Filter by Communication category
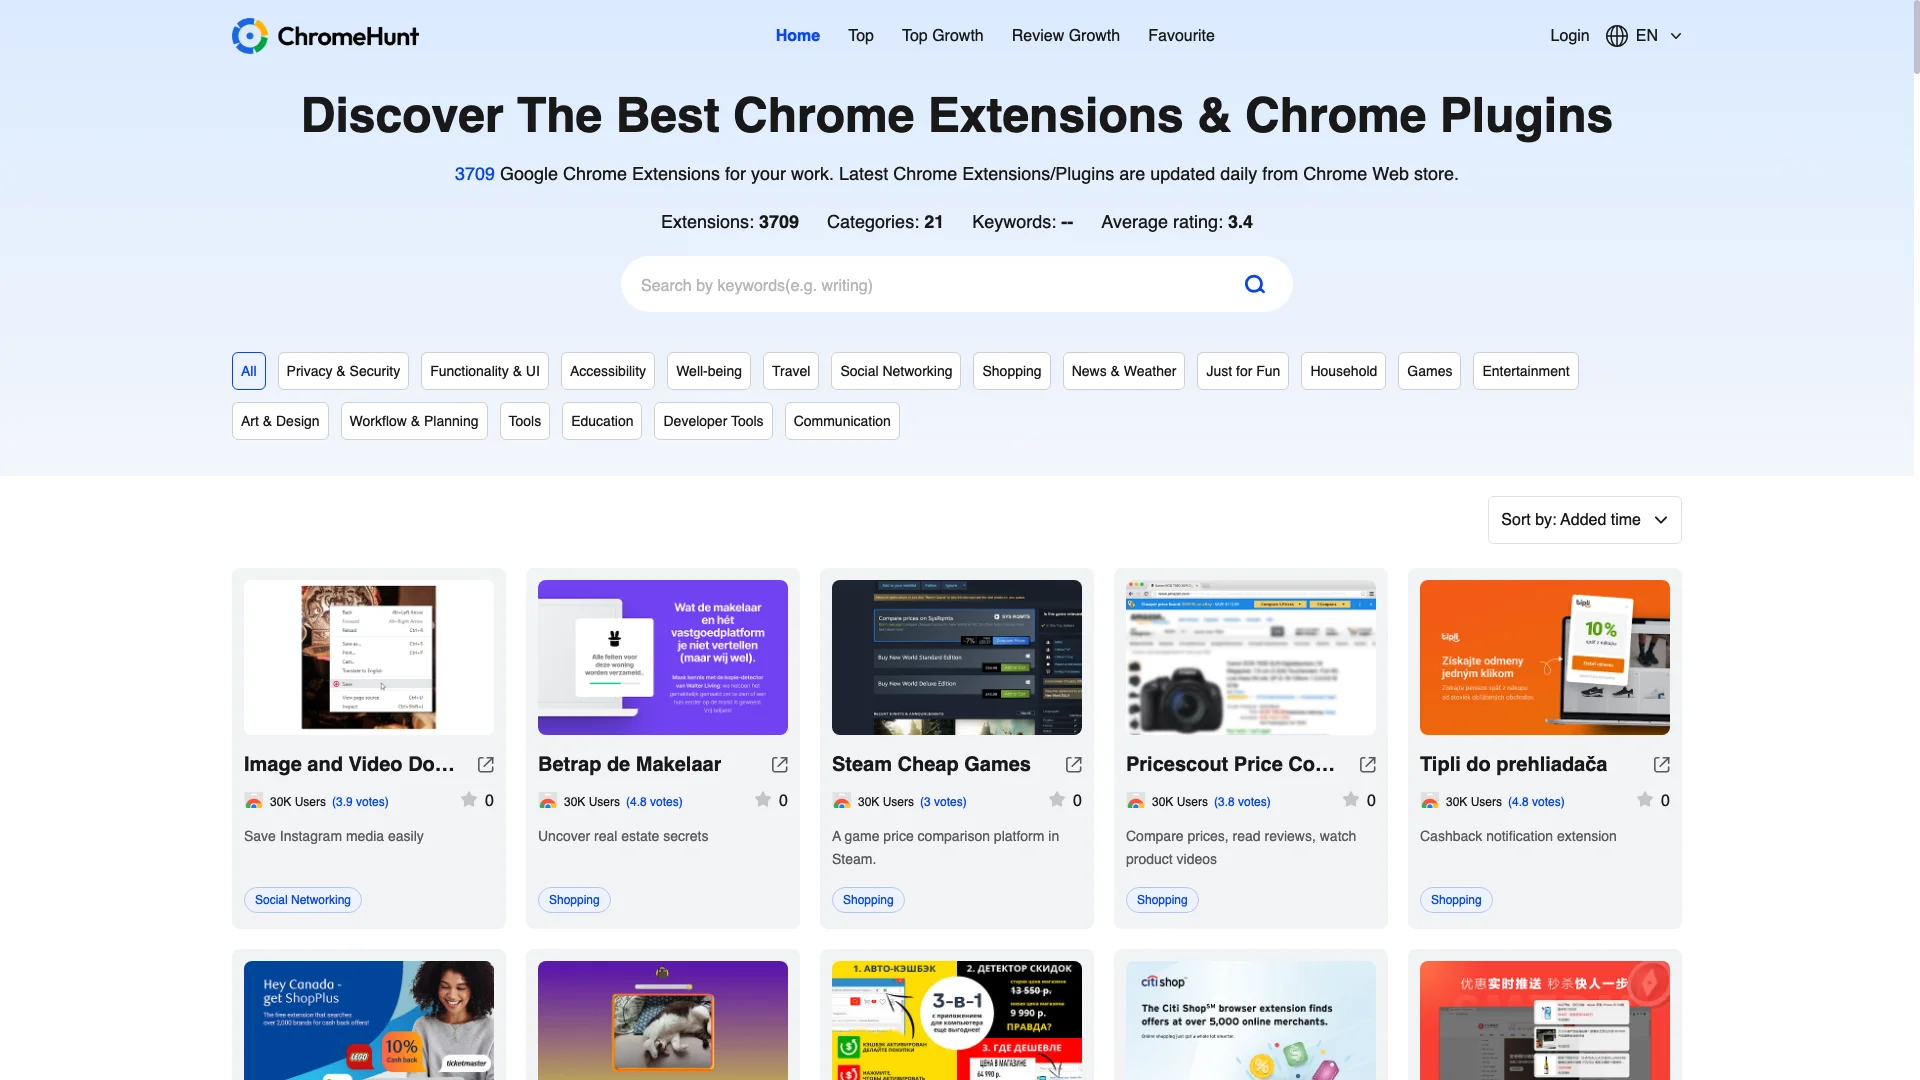 click(x=842, y=421)
